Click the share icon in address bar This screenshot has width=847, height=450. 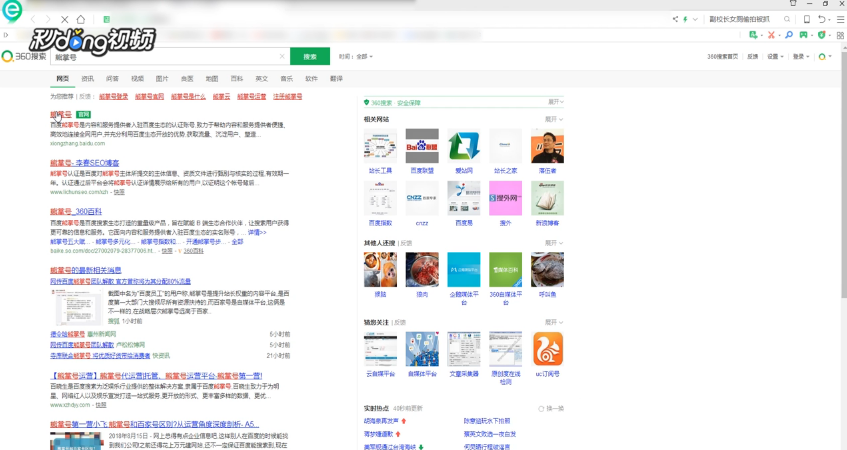click(x=675, y=19)
